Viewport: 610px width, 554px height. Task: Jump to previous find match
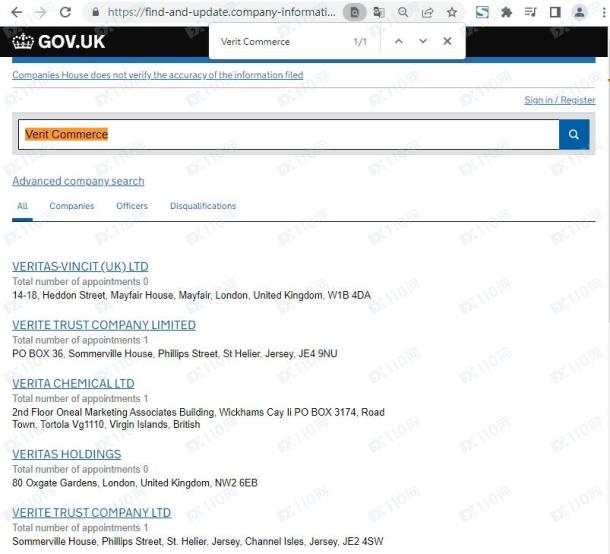(399, 41)
